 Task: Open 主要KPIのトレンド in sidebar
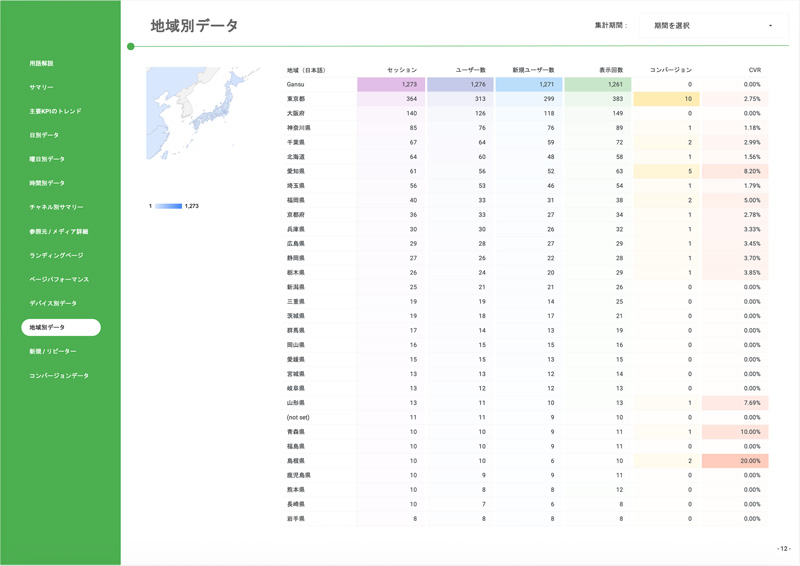[55, 112]
